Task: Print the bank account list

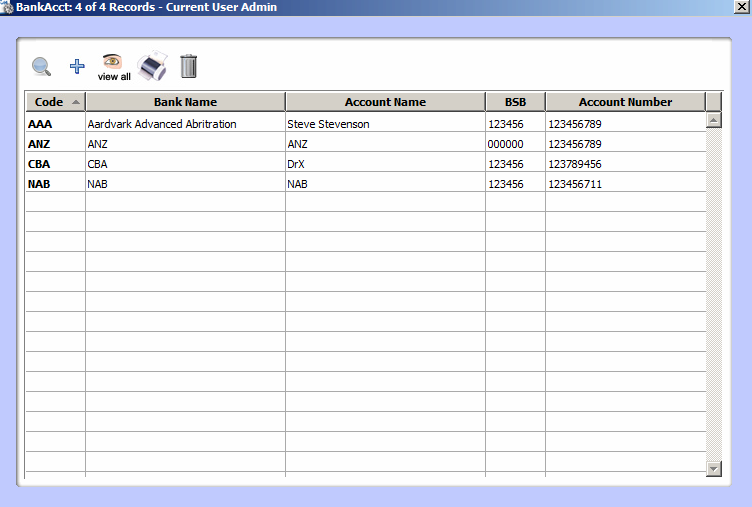Action: (153, 66)
